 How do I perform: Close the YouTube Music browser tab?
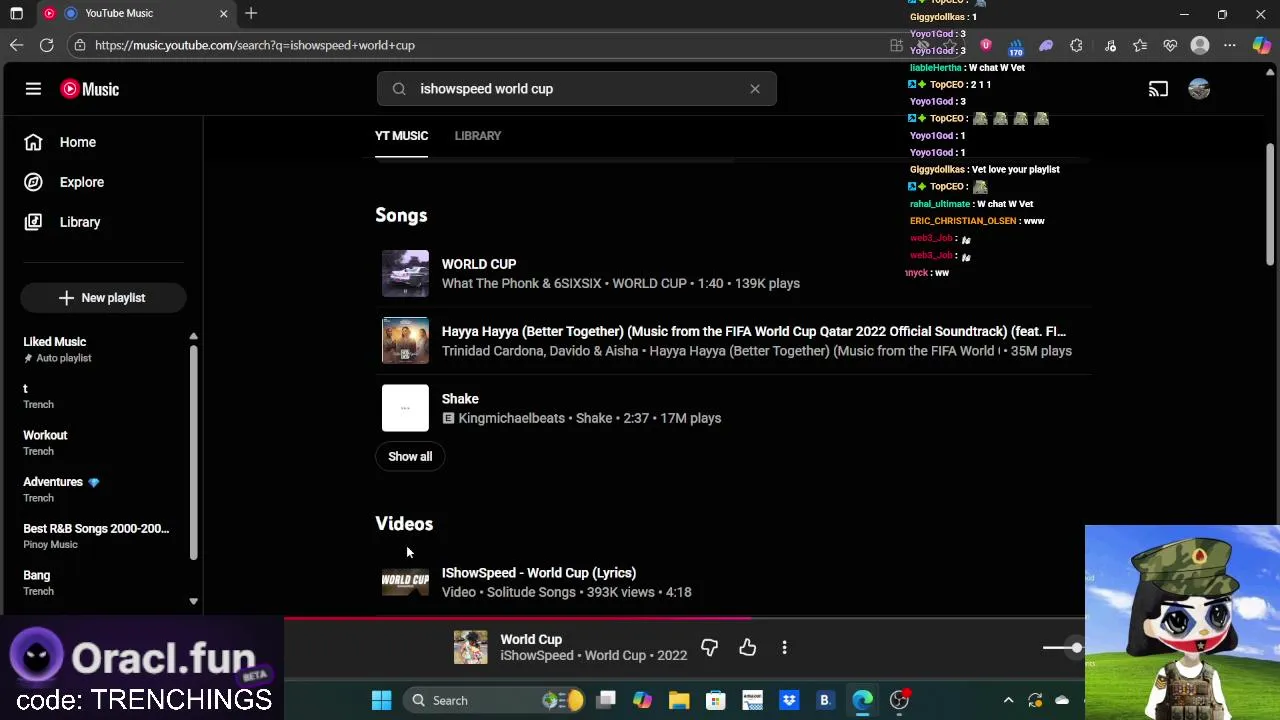pyautogui.click(x=223, y=13)
